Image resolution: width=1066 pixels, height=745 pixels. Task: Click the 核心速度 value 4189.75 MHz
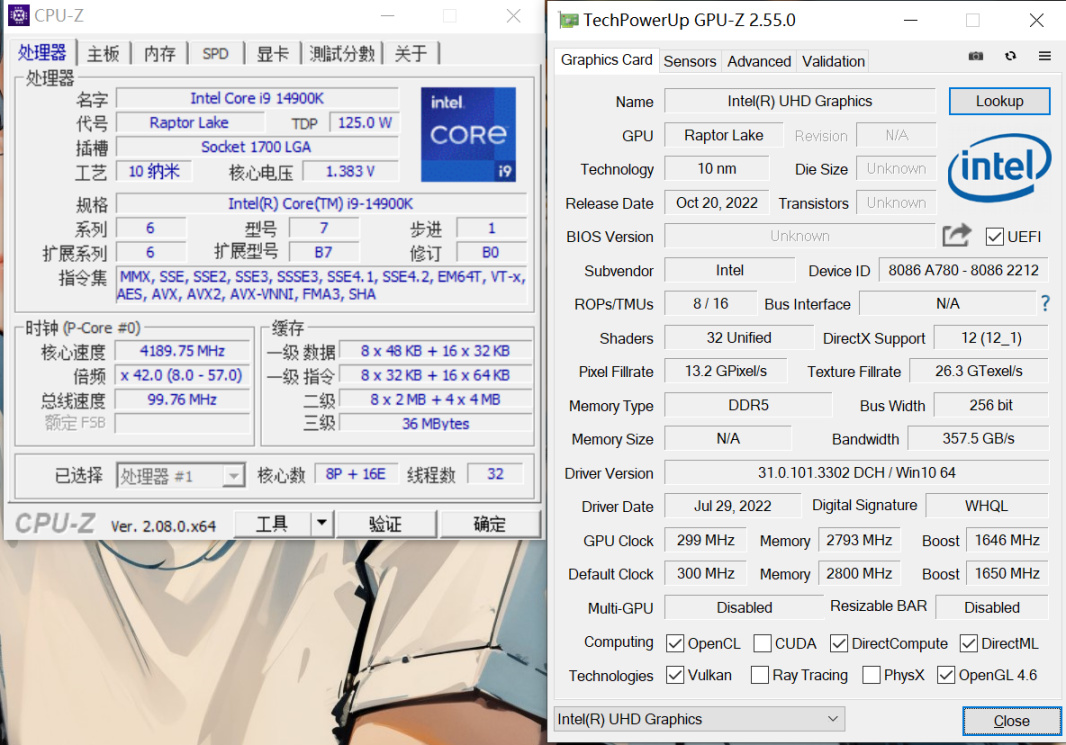point(182,351)
